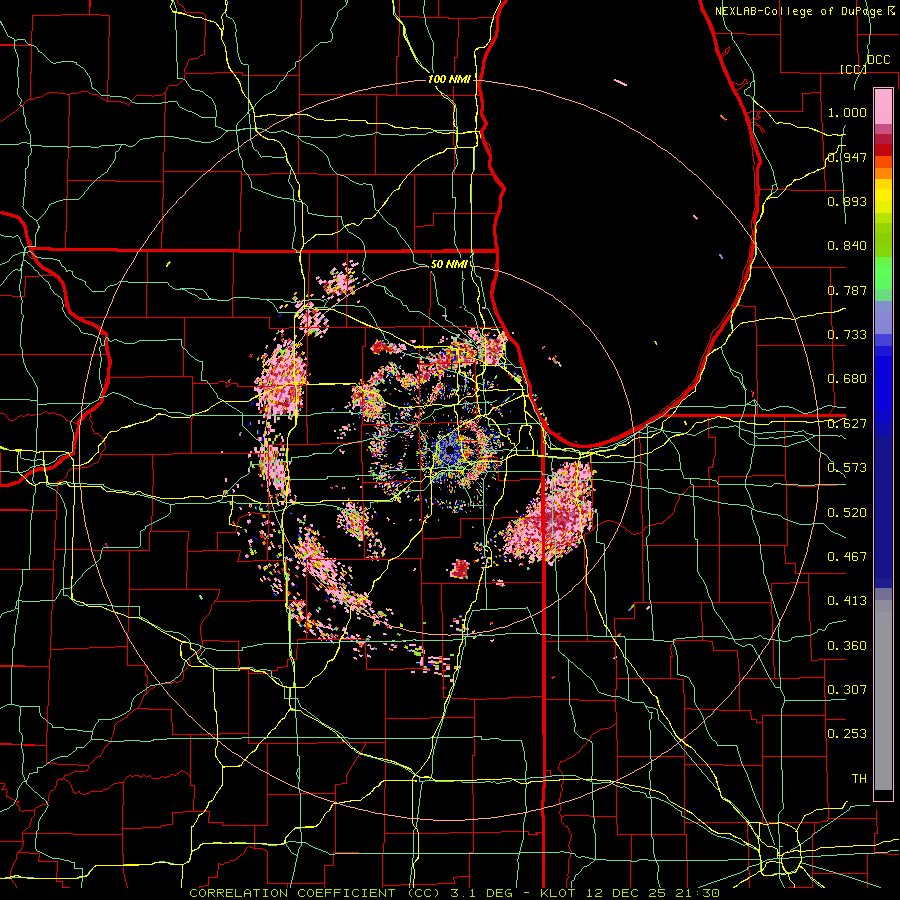Pick the bright blue color bar segment
This screenshot has height=900, width=900.
pyautogui.click(x=883, y=390)
